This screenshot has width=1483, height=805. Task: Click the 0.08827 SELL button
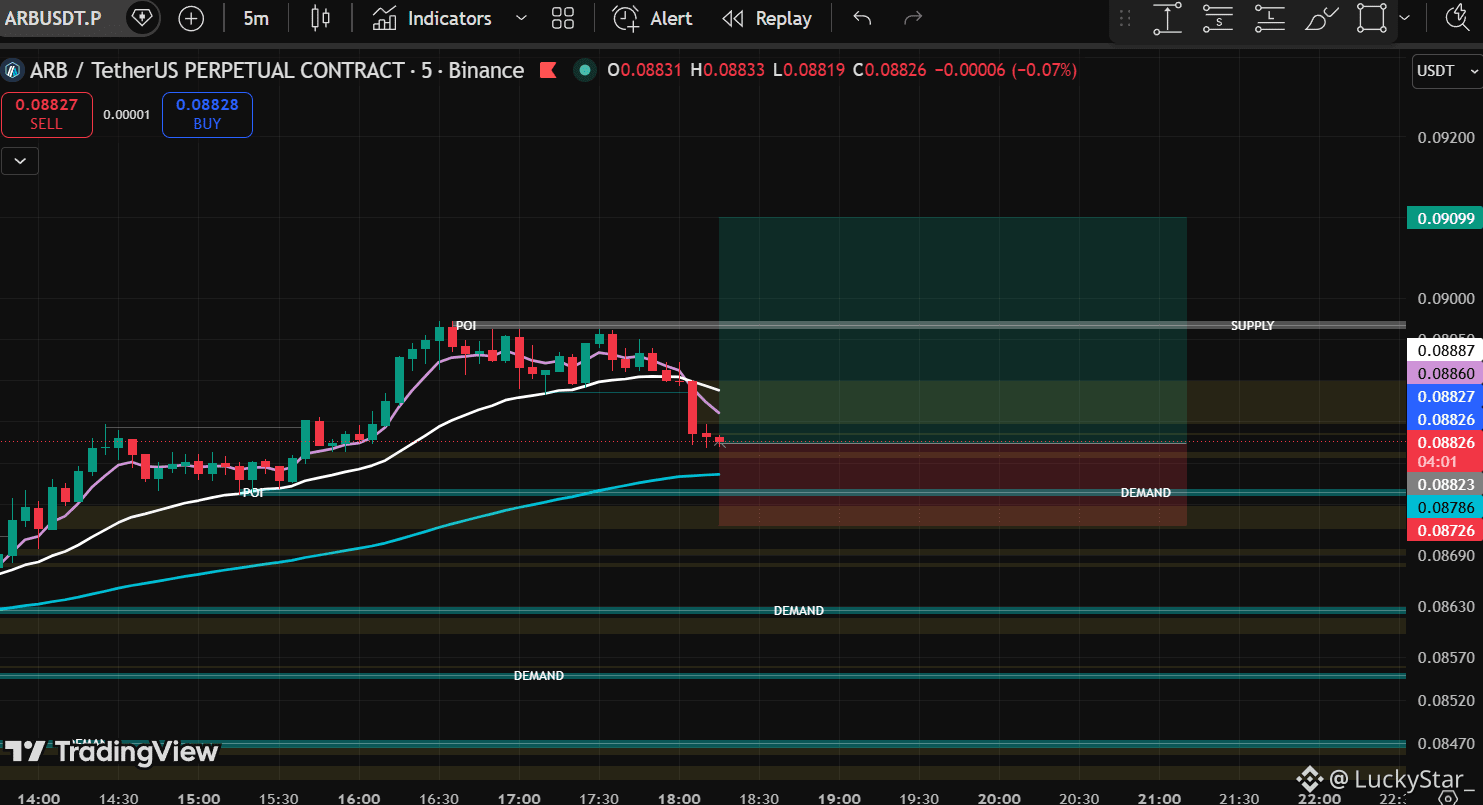(46, 114)
